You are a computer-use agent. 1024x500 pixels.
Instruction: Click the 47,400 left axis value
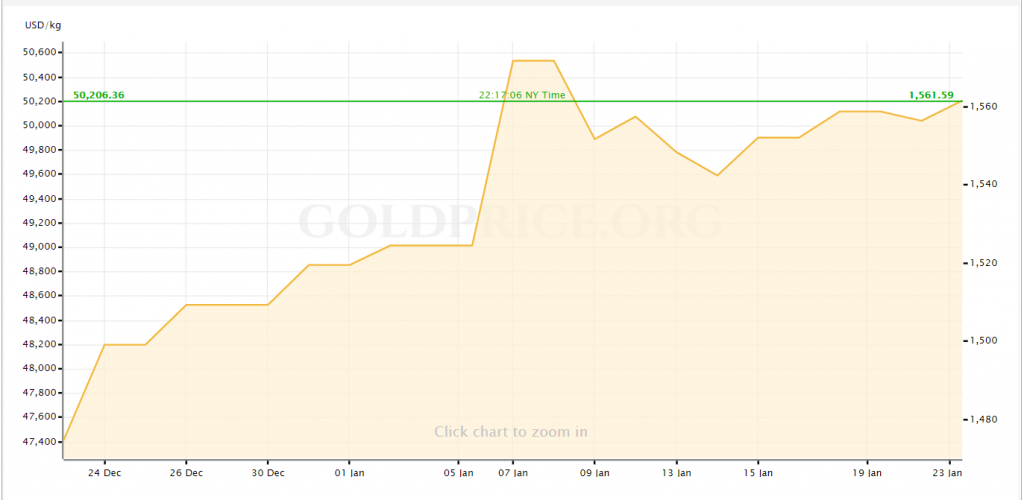(x=42, y=441)
